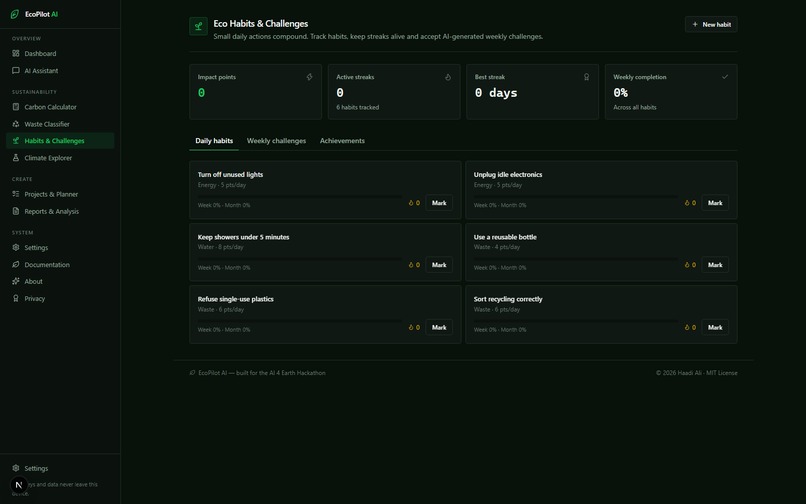Open Dashboard from the sidebar

coord(60,53)
